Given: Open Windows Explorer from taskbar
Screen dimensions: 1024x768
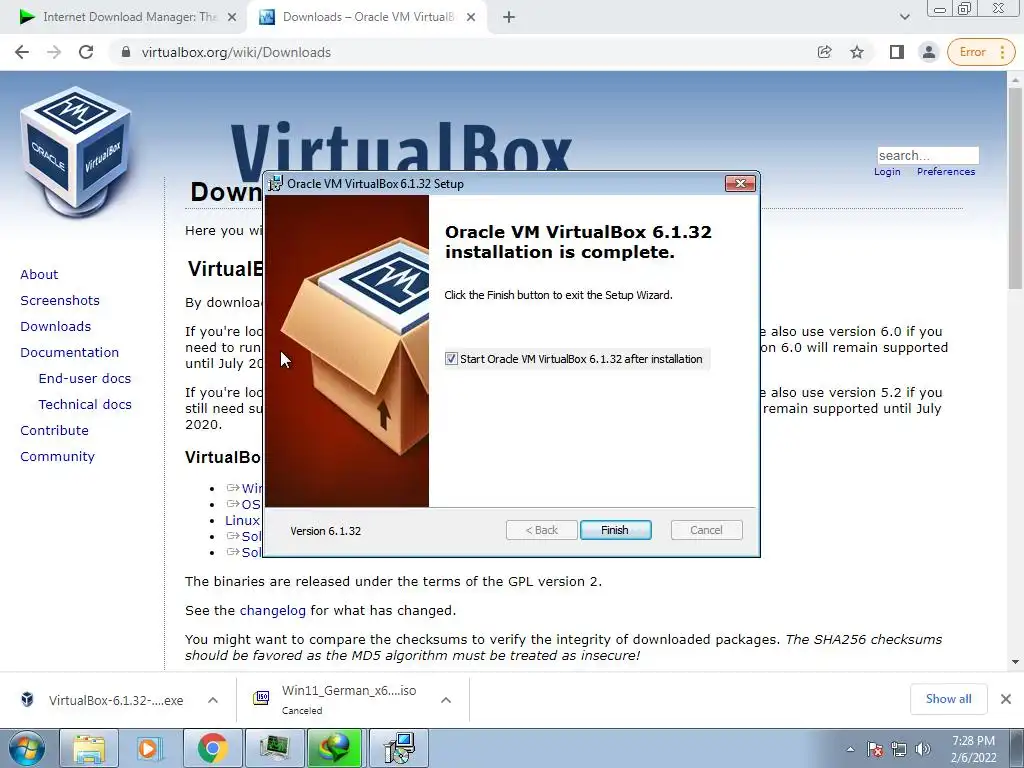Looking at the screenshot, I should point(89,748).
